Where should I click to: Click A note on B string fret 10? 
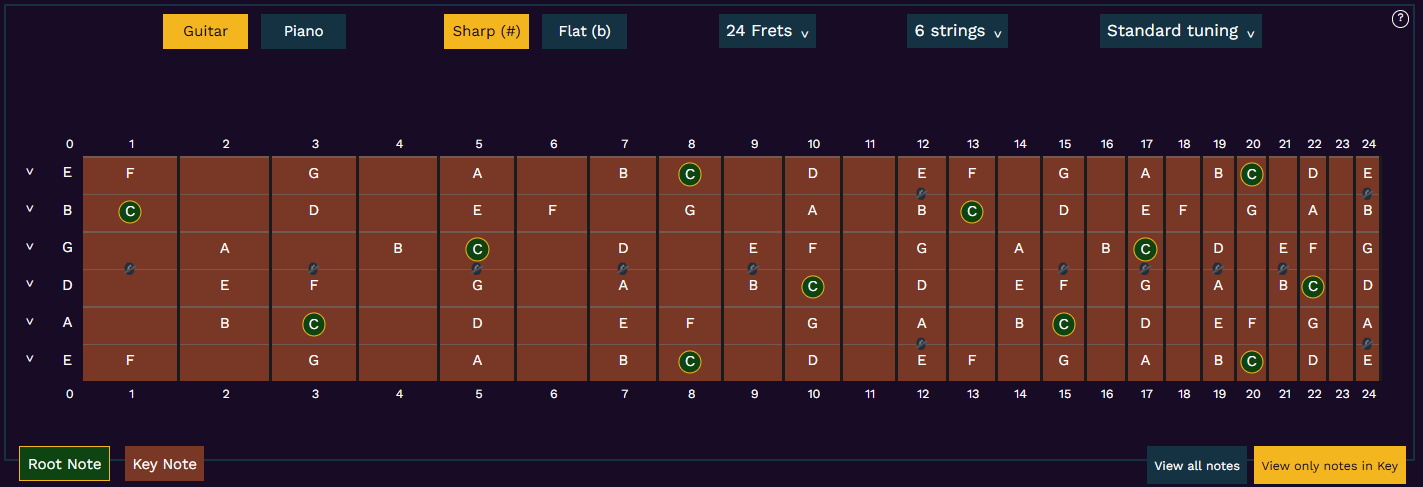813,211
